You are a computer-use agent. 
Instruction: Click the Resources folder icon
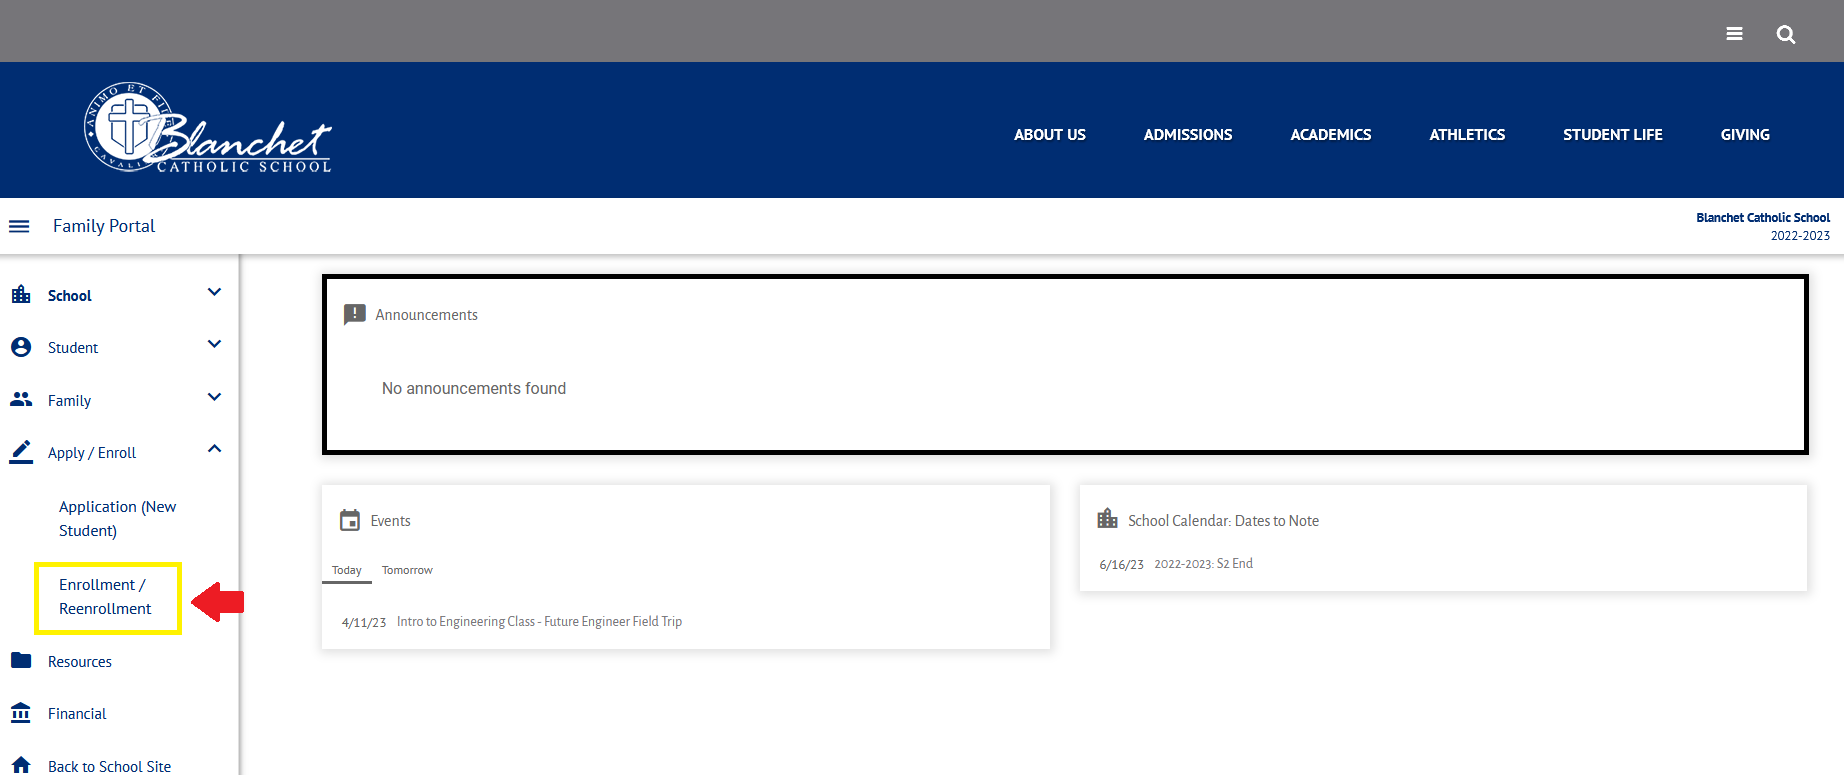21,660
